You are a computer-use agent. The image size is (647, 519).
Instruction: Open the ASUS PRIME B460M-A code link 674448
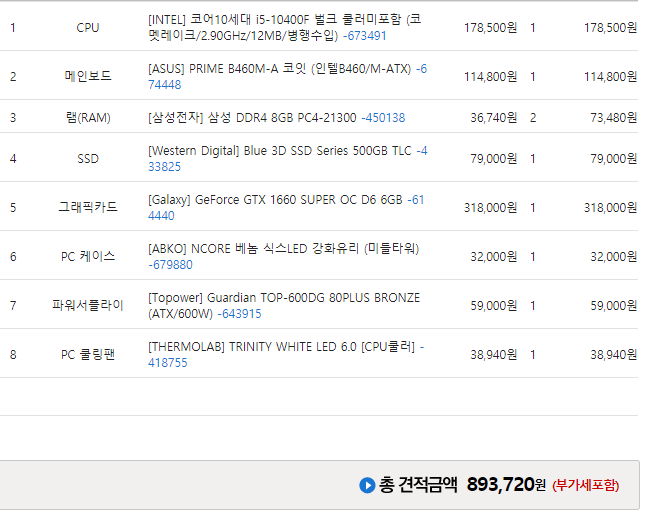point(166,84)
